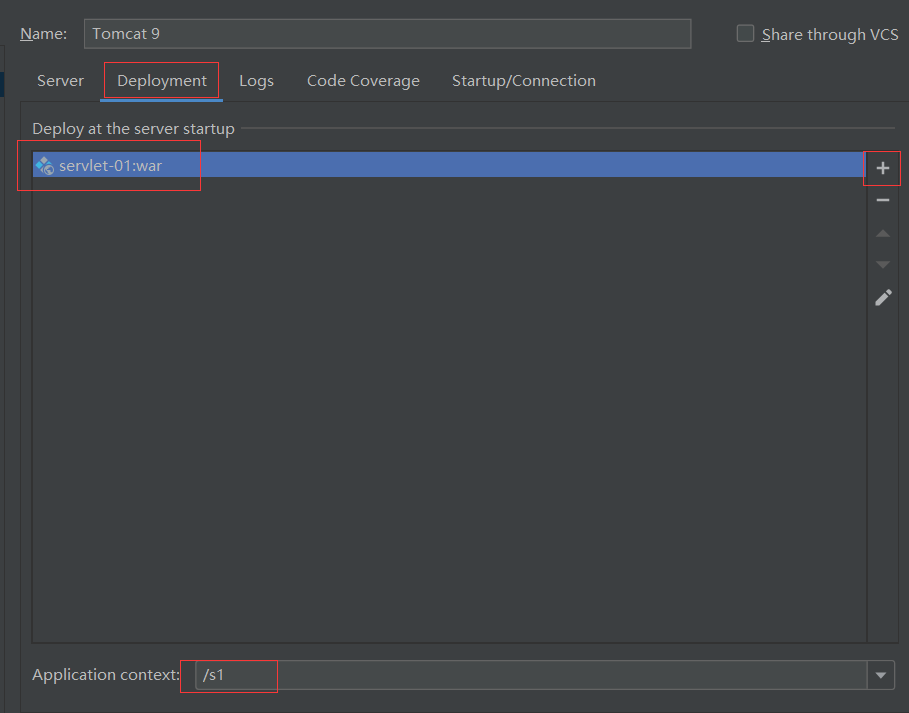This screenshot has height=713, width=909.
Task: Expand the Application context dropdown arrow
Action: pos(881,675)
